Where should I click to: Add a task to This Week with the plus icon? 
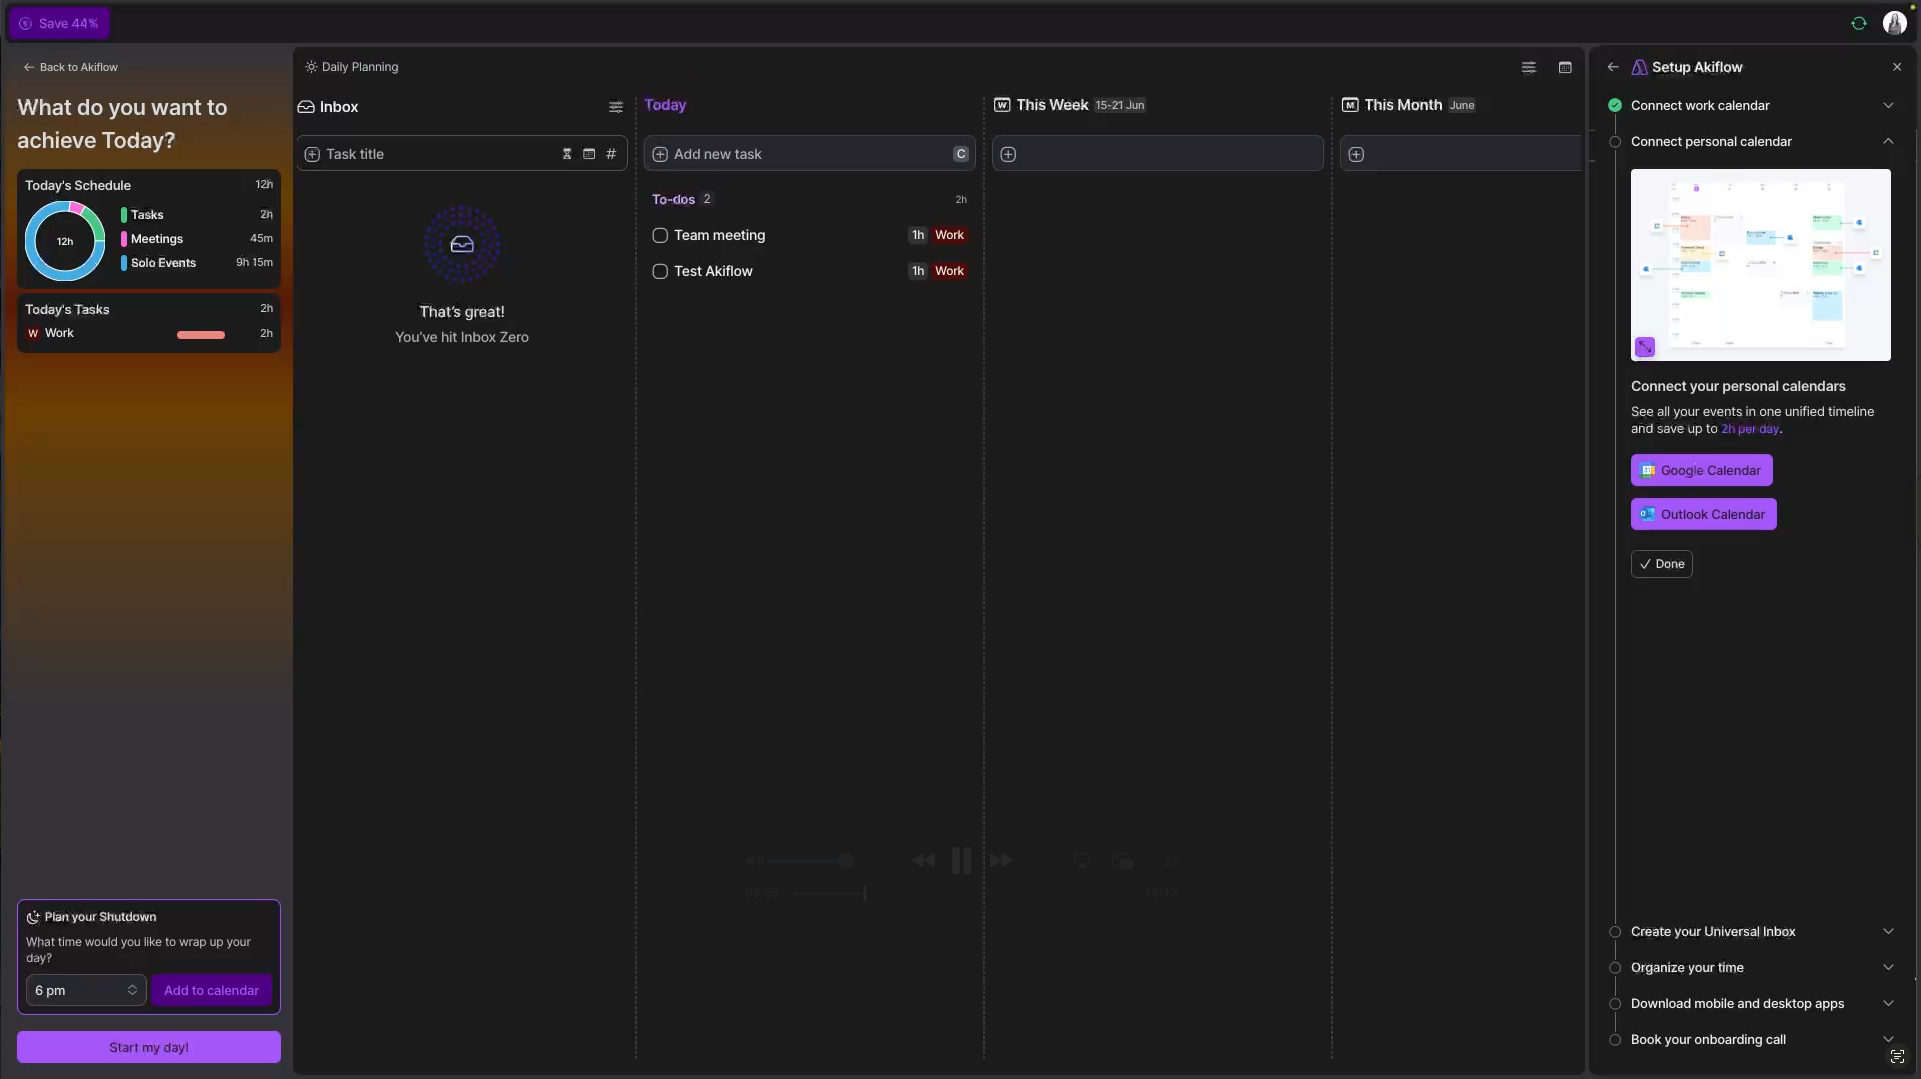tap(1008, 154)
